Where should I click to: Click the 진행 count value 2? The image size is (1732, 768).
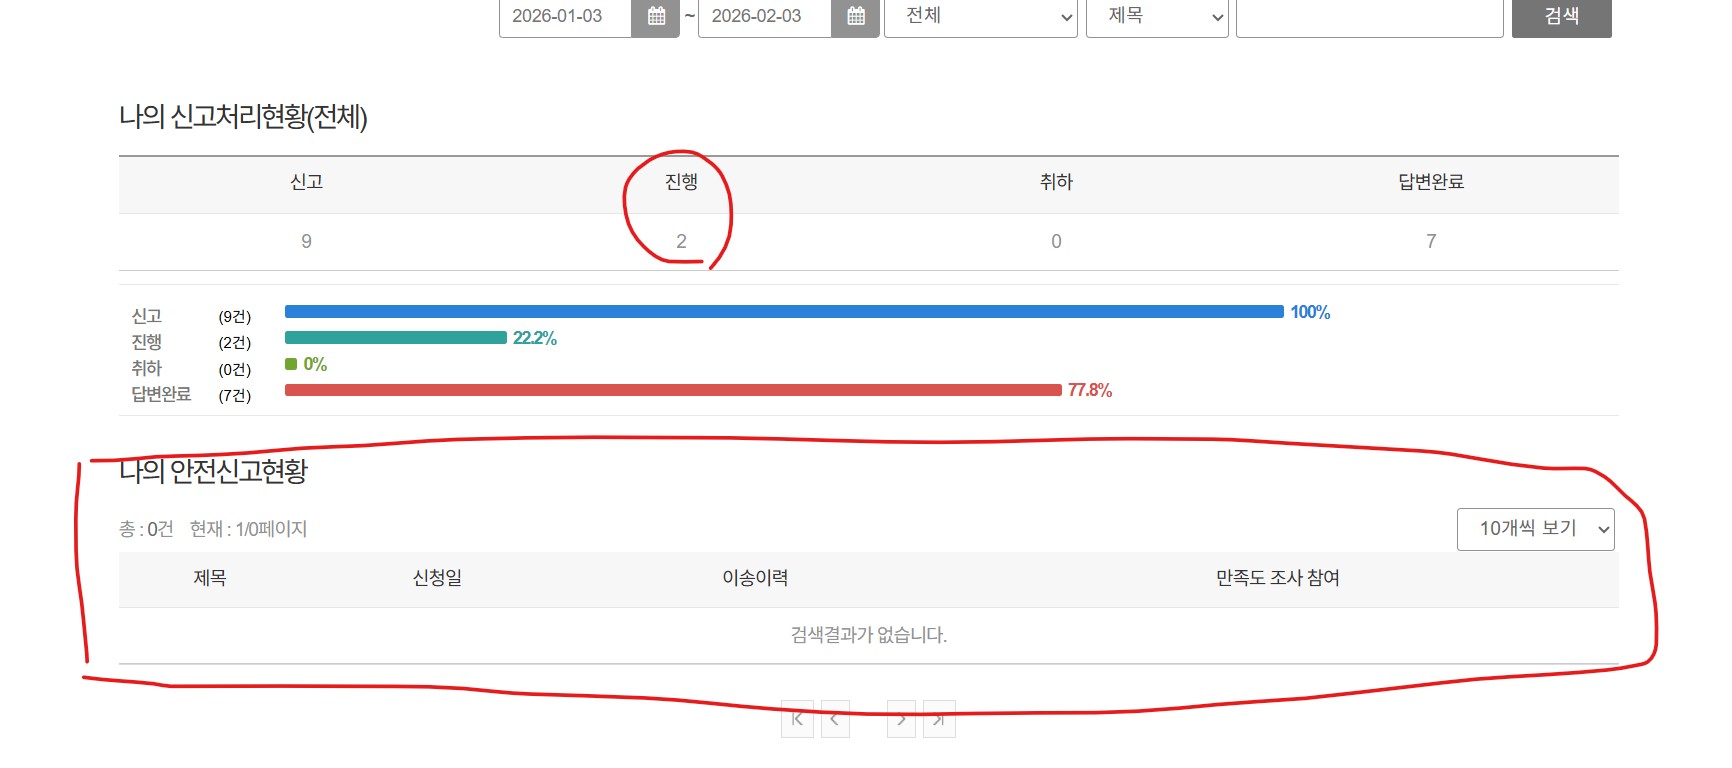681,241
